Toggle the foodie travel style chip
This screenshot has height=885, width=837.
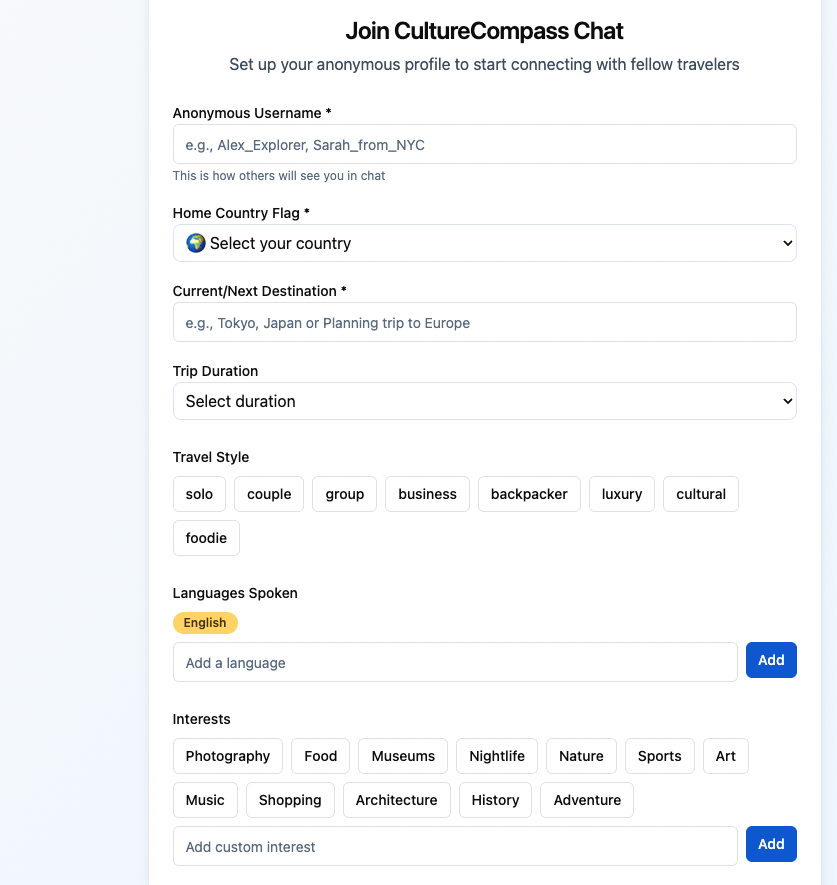[206, 538]
